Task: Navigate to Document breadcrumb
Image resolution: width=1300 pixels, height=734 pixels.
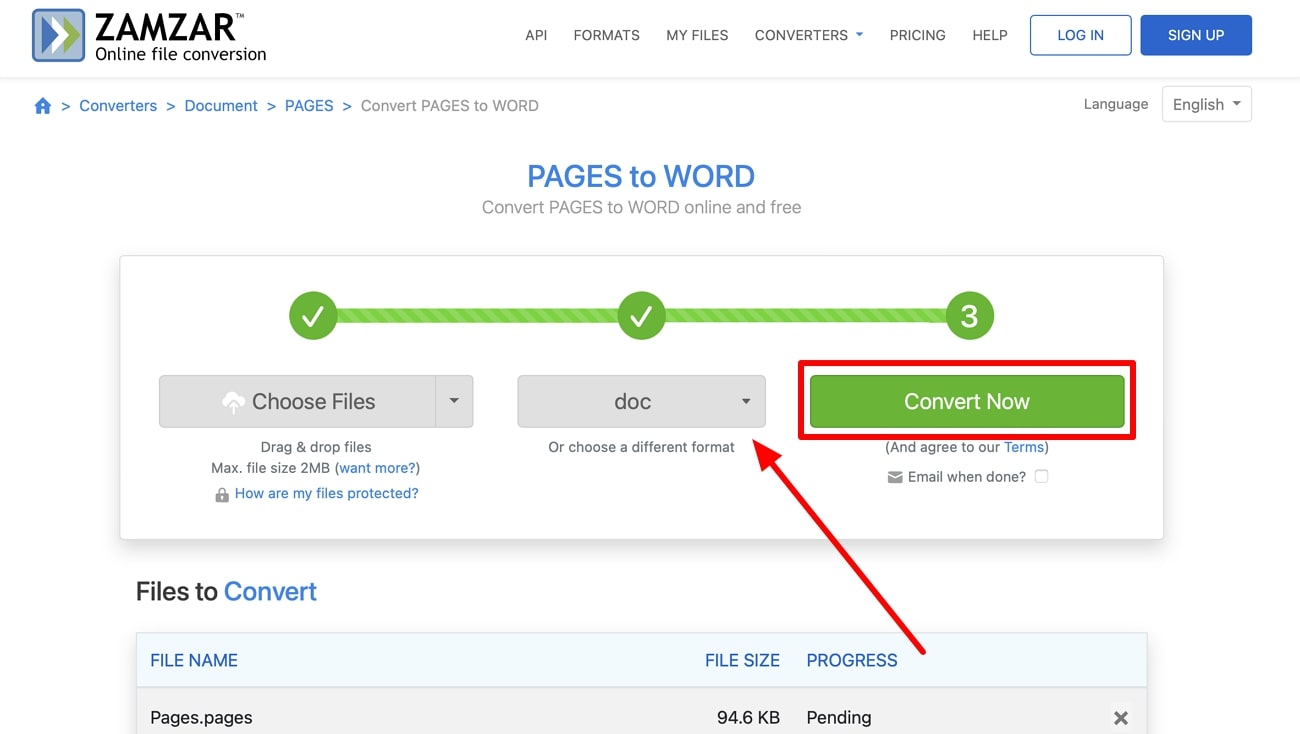Action: (x=221, y=106)
